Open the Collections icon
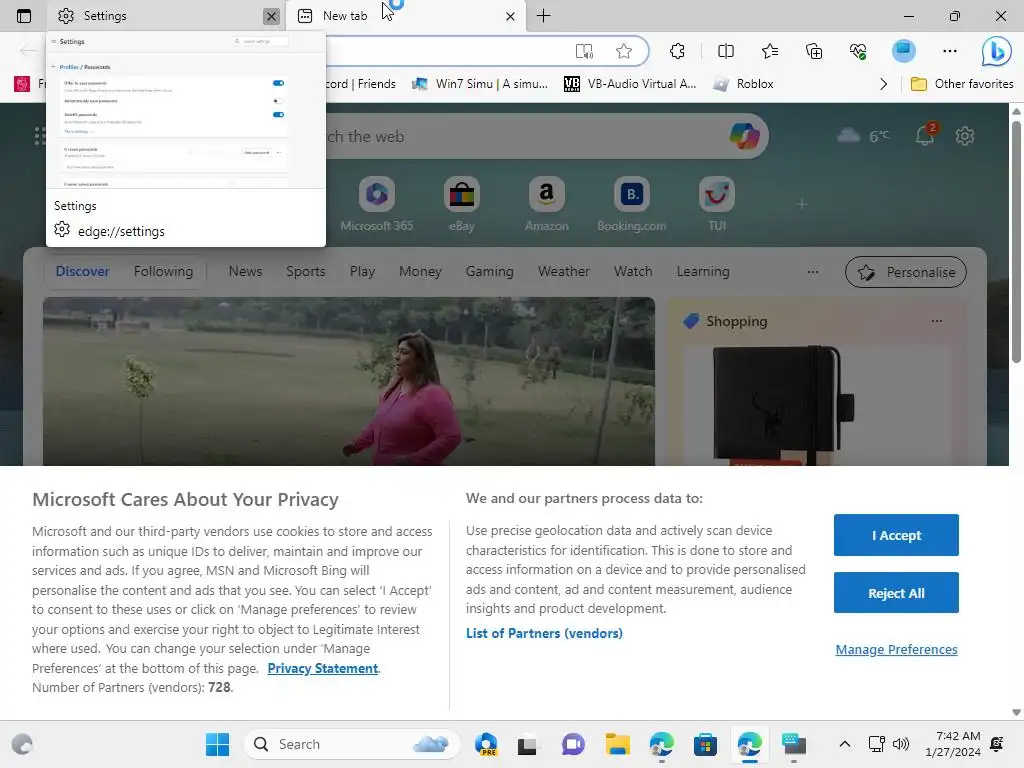Viewport: 1024px width, 768px height. click(814, 51)
